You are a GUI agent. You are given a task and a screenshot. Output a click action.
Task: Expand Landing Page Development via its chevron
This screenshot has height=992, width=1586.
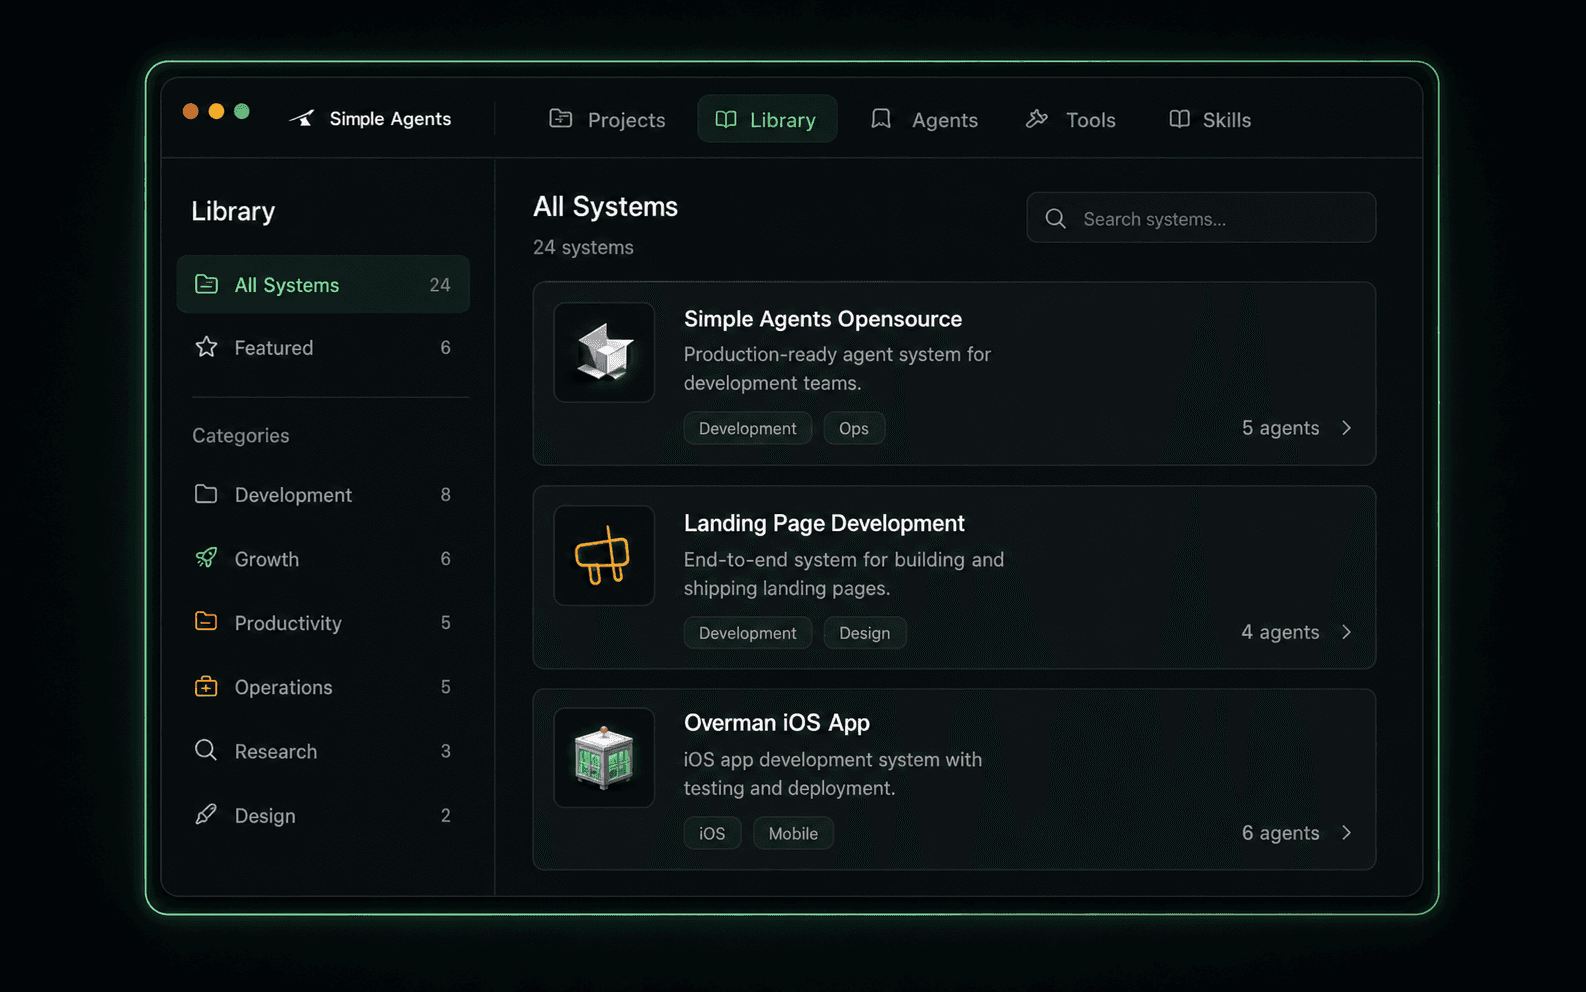coord(1347,632)
